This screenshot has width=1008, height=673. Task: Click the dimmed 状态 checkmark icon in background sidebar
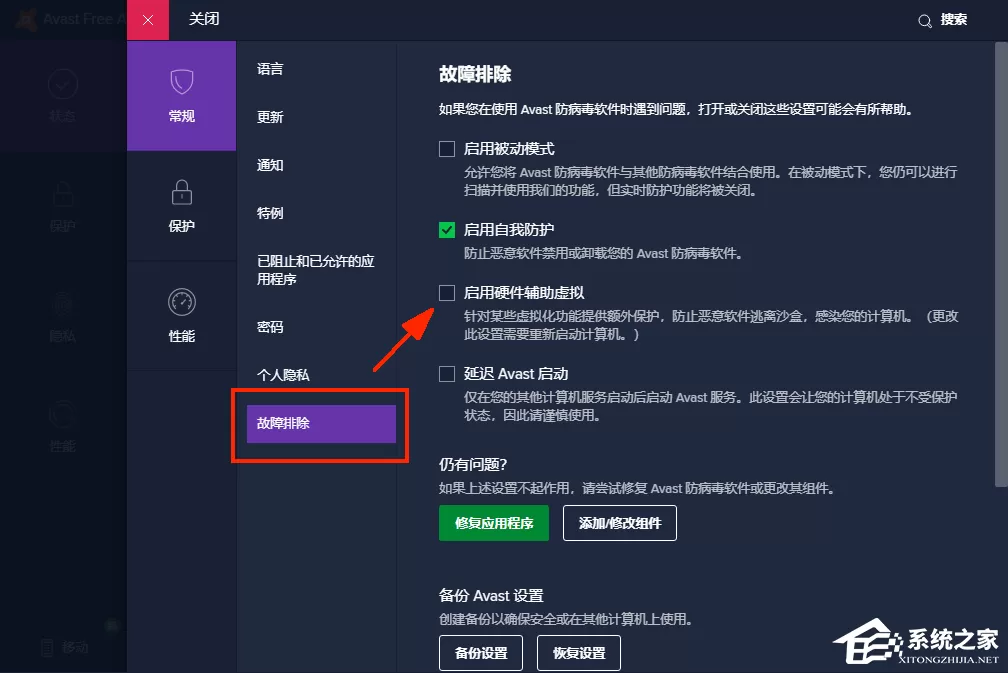coord(62,84)
